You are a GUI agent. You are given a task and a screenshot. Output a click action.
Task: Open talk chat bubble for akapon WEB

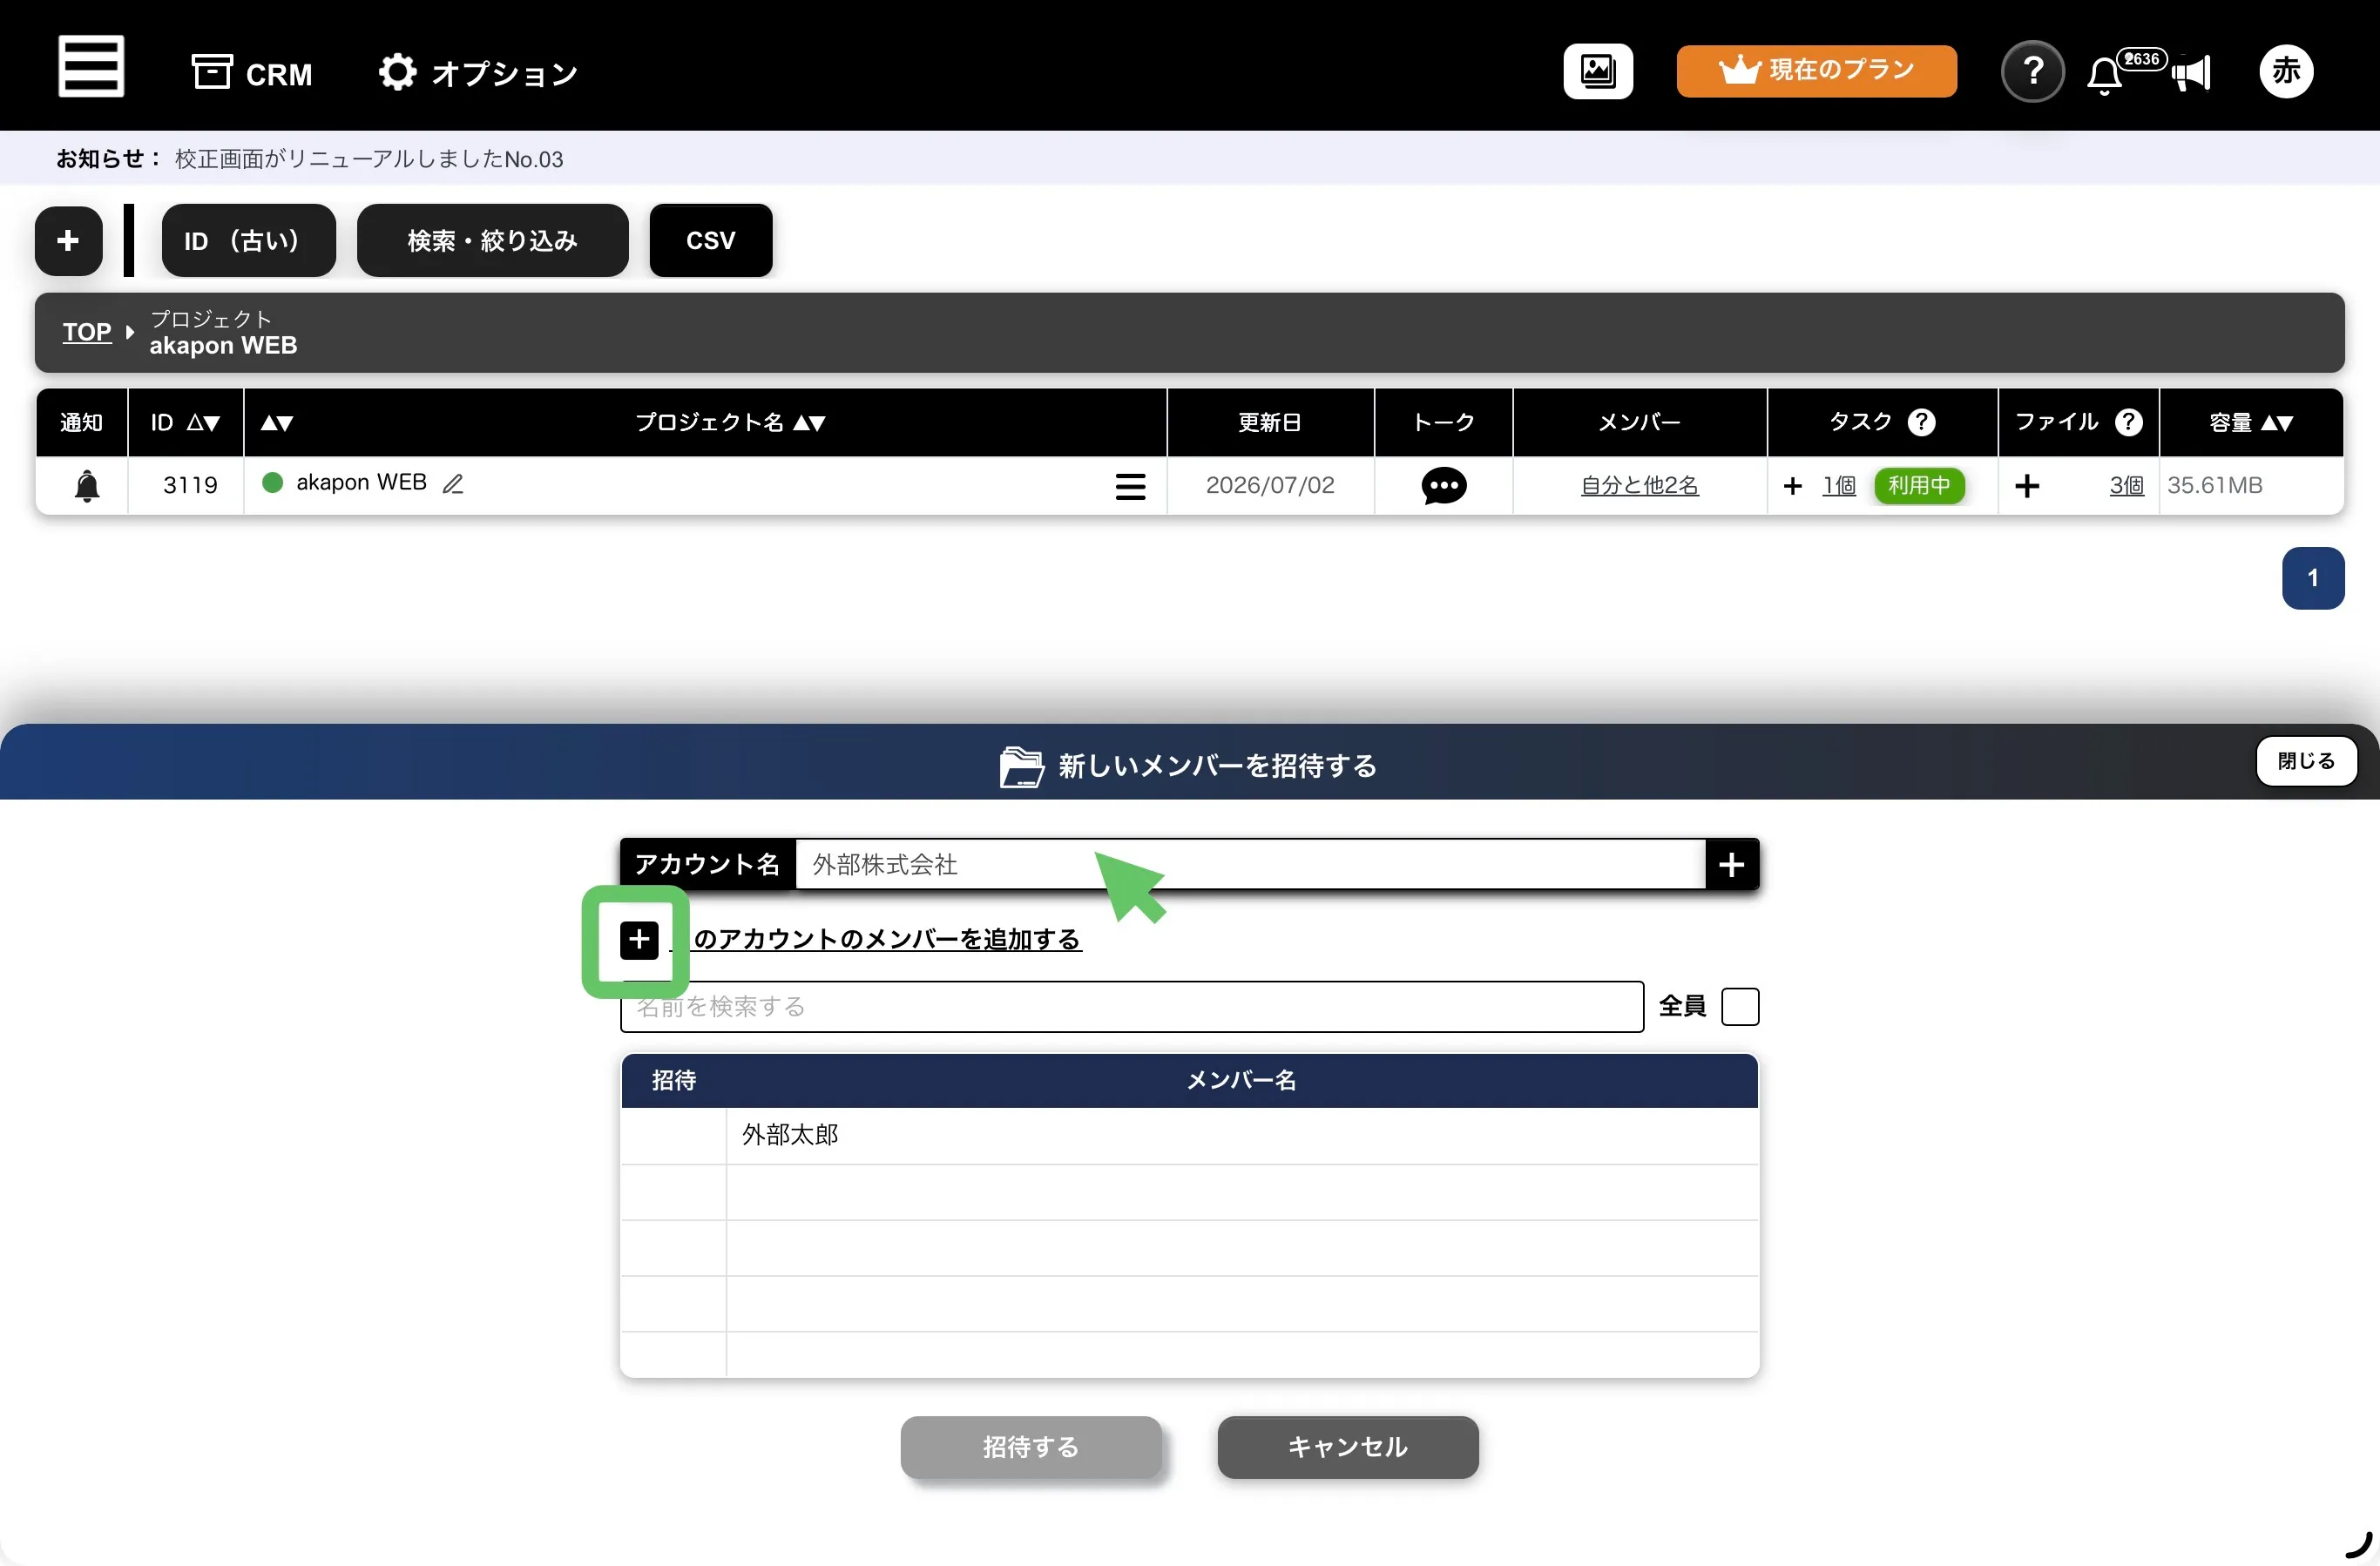point(1443,487)
